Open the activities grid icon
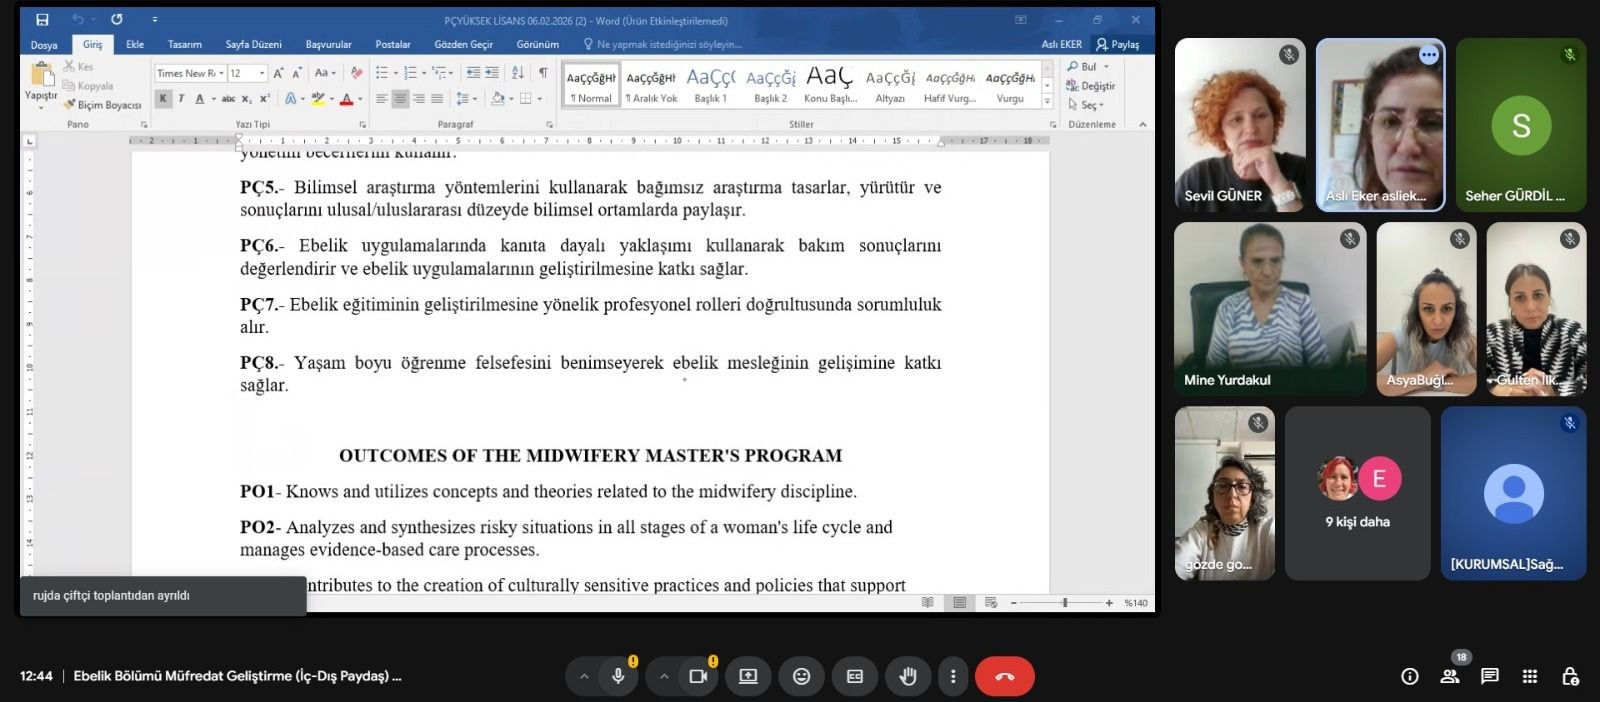 pyautogui.click(x=1529, y=677)
